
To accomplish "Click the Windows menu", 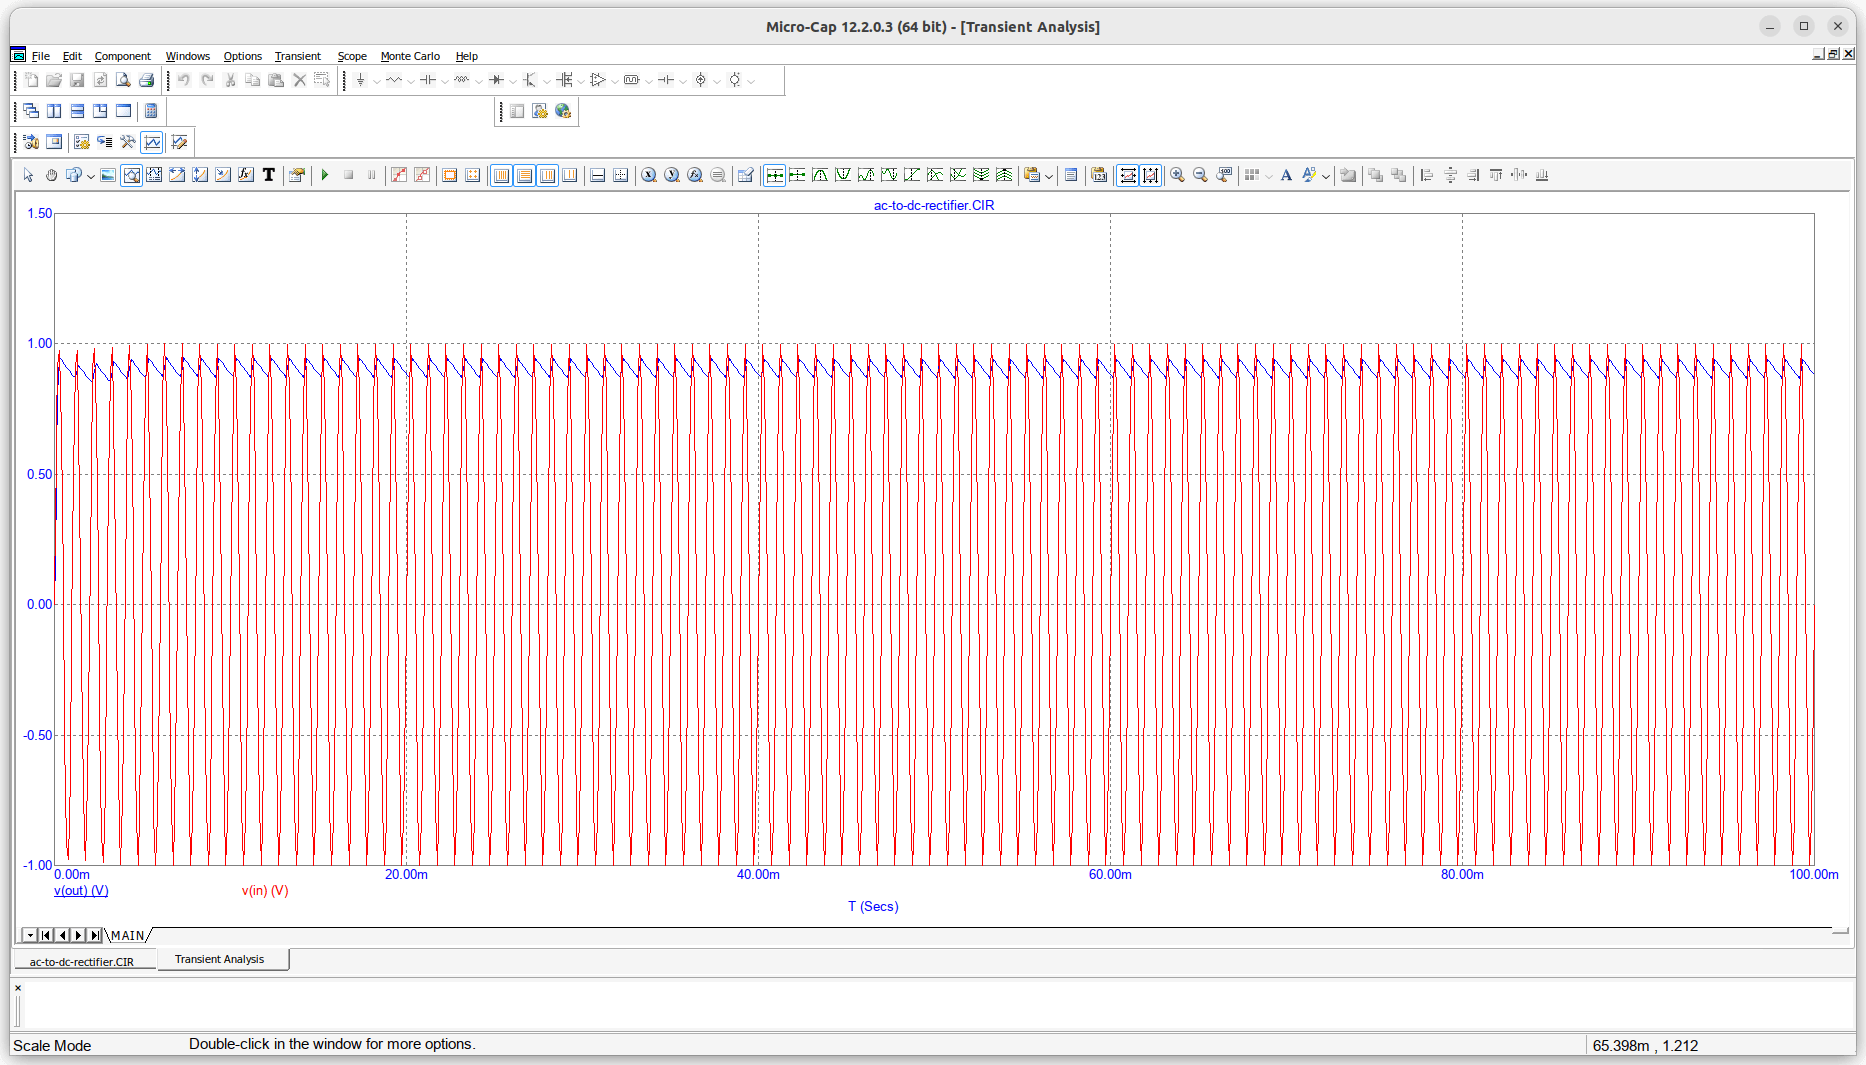I will (187, 56).
